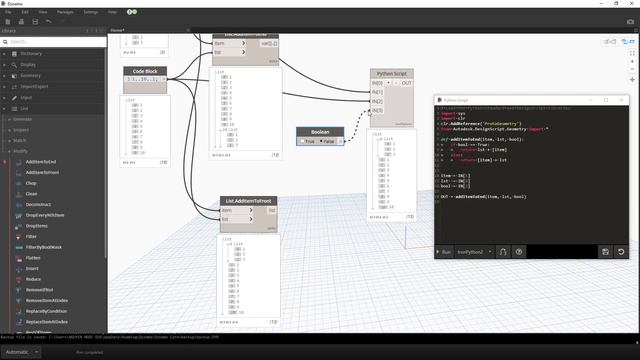Open the Edit menu
Screen dimensions: 640x360
click(x=25, y=12)
